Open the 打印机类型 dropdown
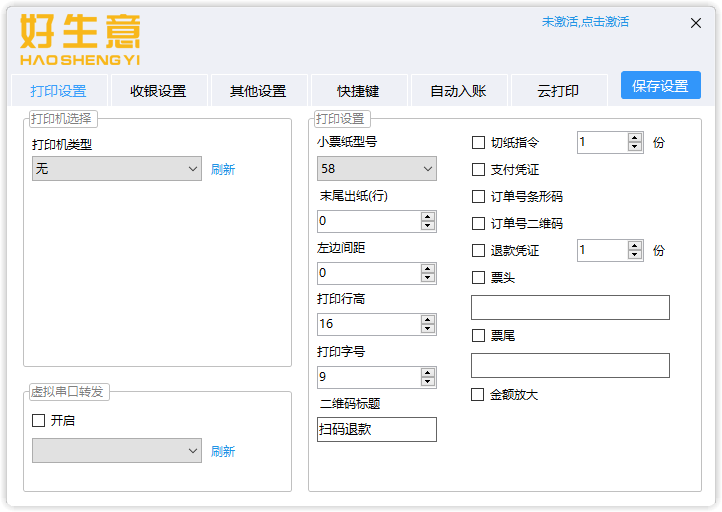This screenshot has height=512, width=722. tap(117, 169)
